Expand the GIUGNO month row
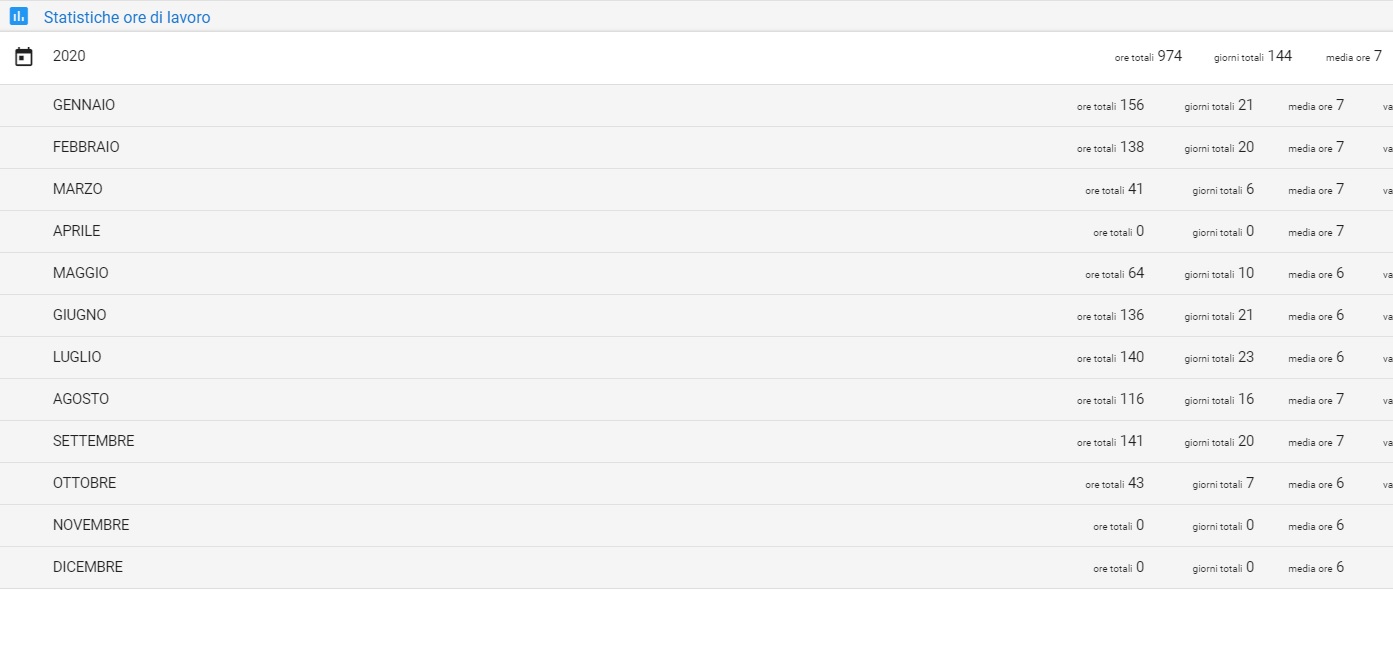1393x648 pixels. pos(79,315)
